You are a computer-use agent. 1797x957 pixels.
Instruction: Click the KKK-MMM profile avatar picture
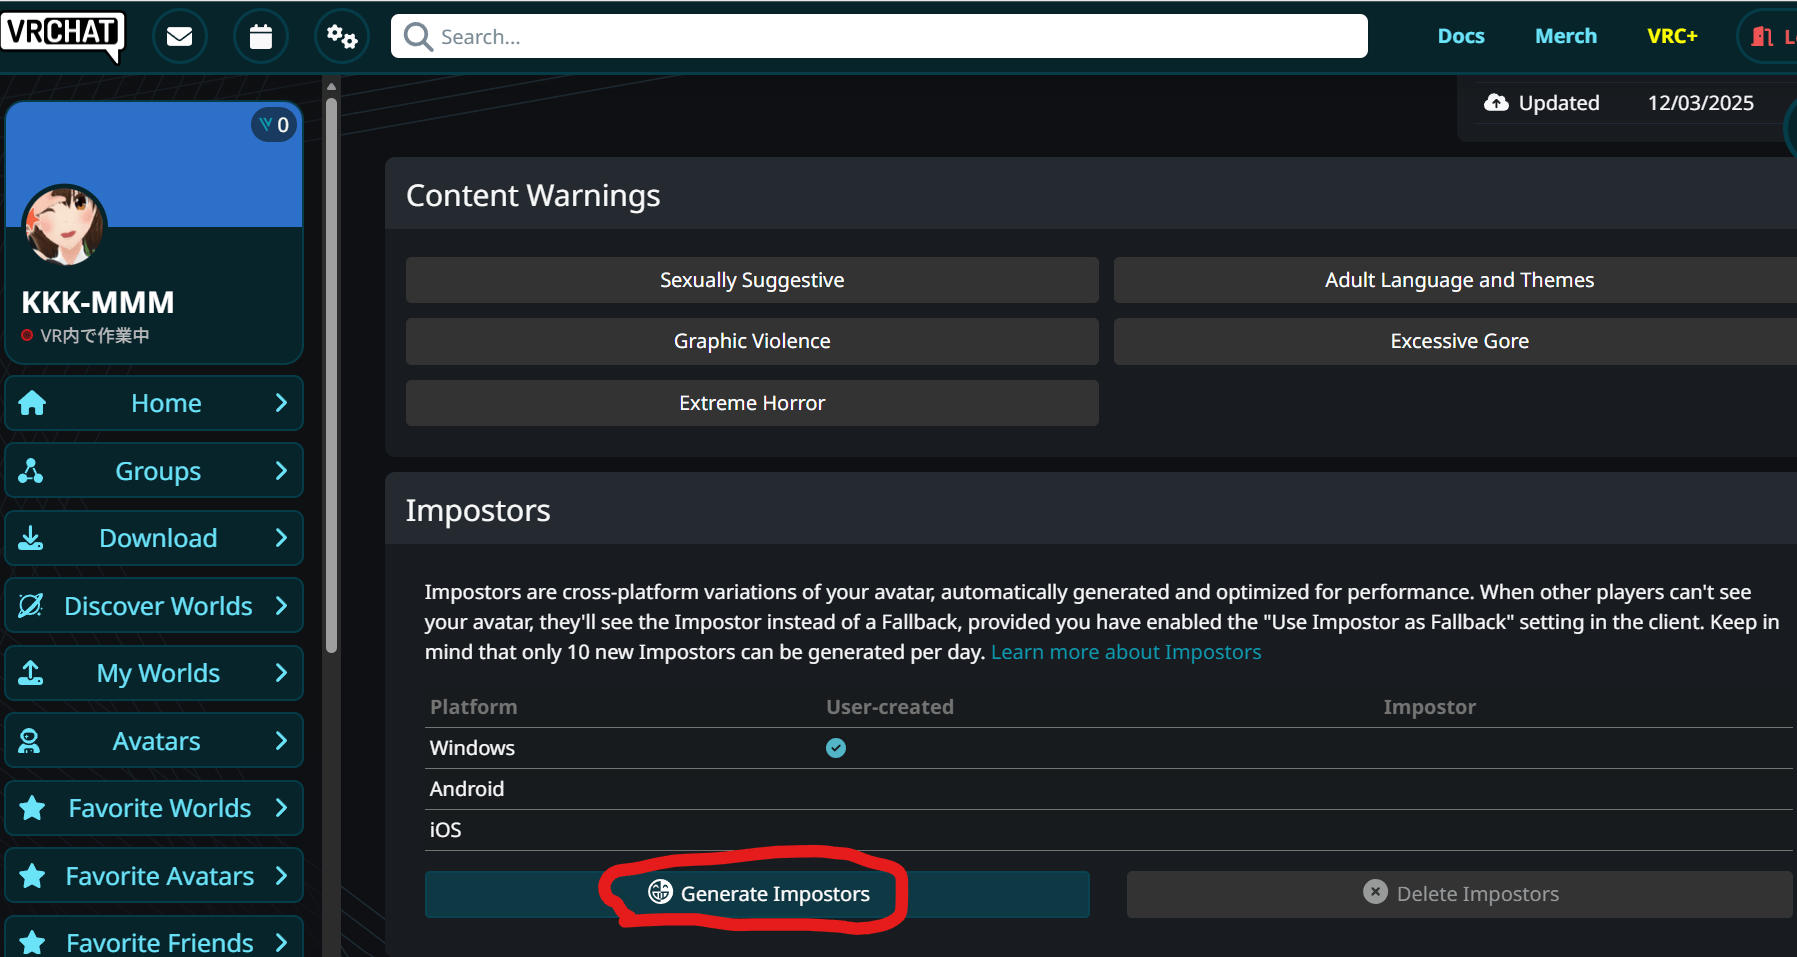(65, 225)
